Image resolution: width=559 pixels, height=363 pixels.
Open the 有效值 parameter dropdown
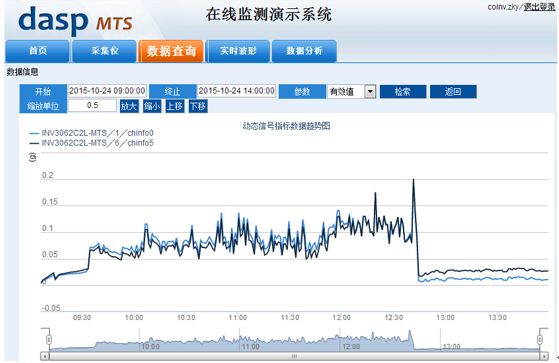pos(352,92)
